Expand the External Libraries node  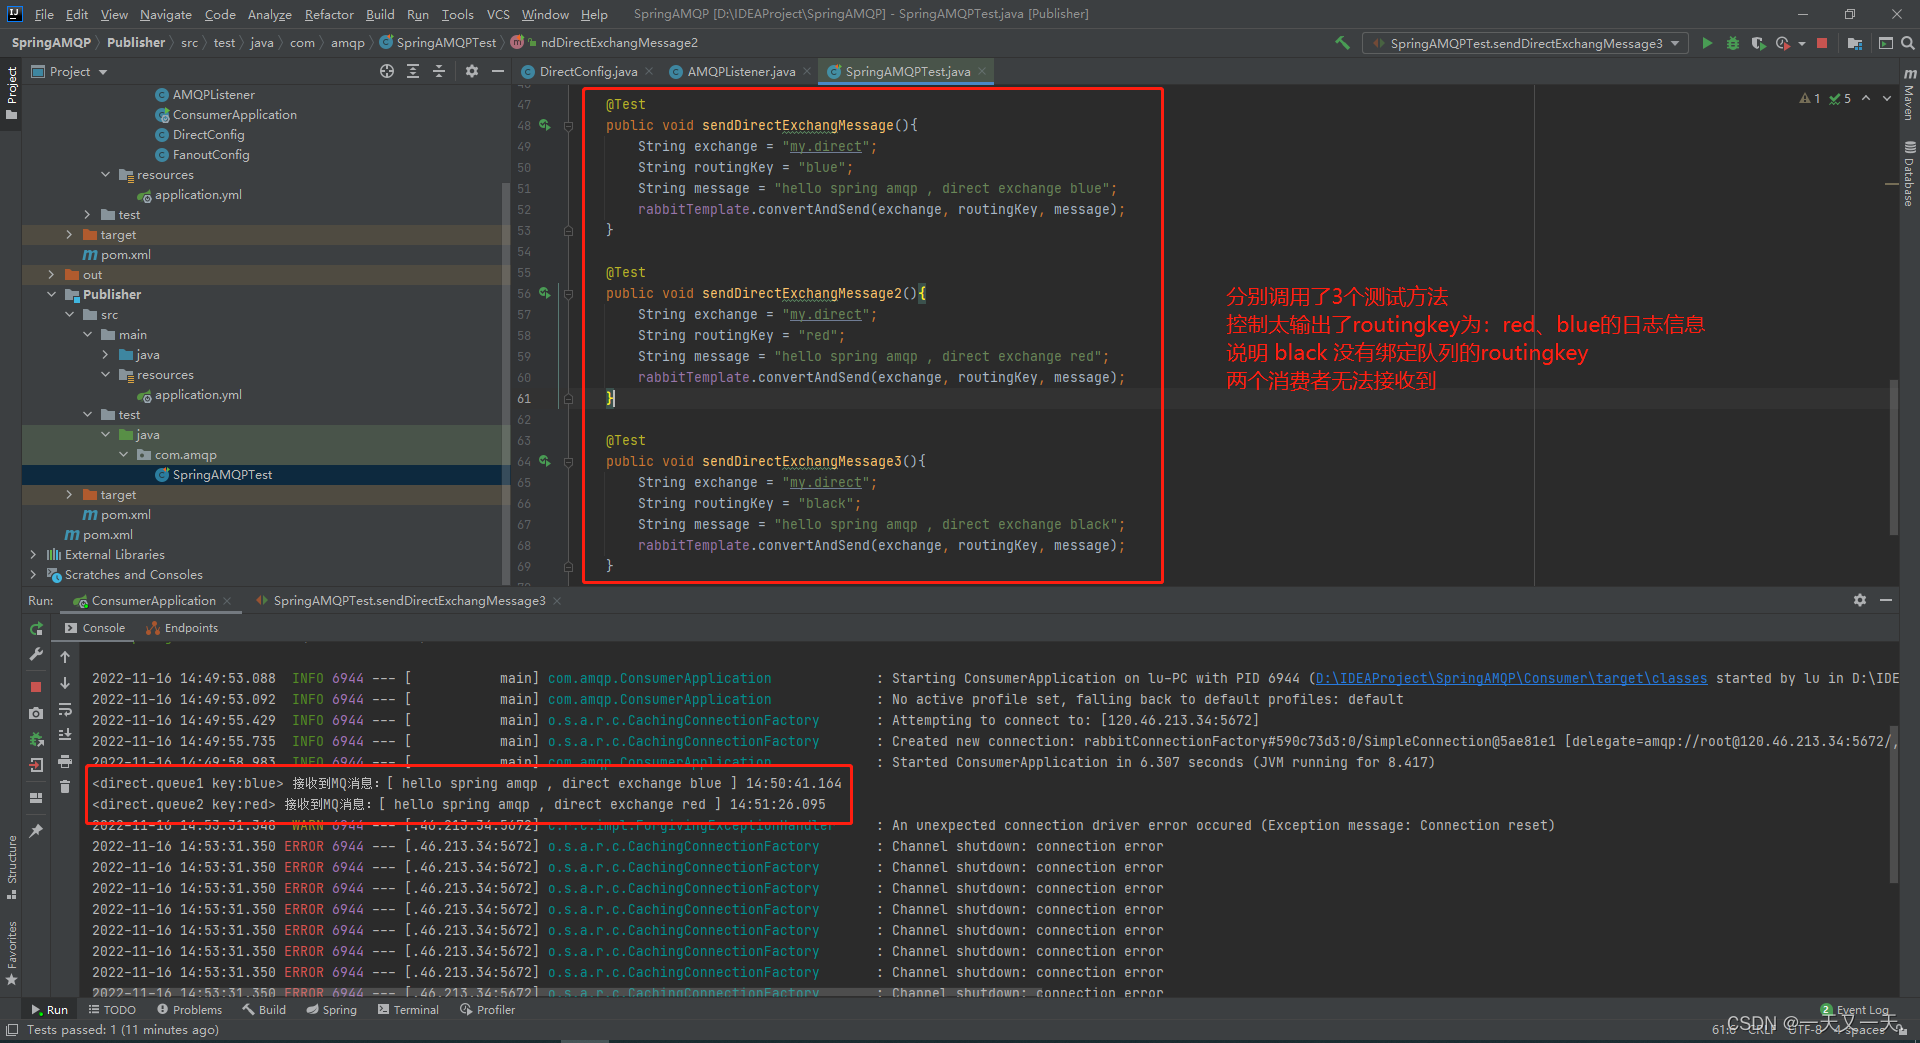pyautogui.click(x=33, y=555)
